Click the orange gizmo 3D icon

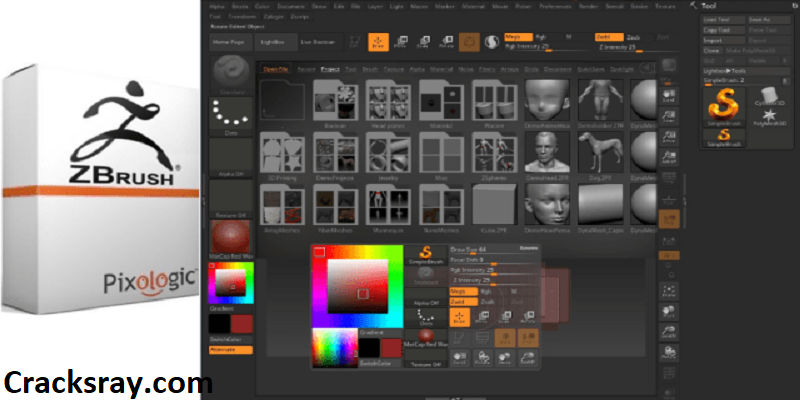[x=469, y=42]
